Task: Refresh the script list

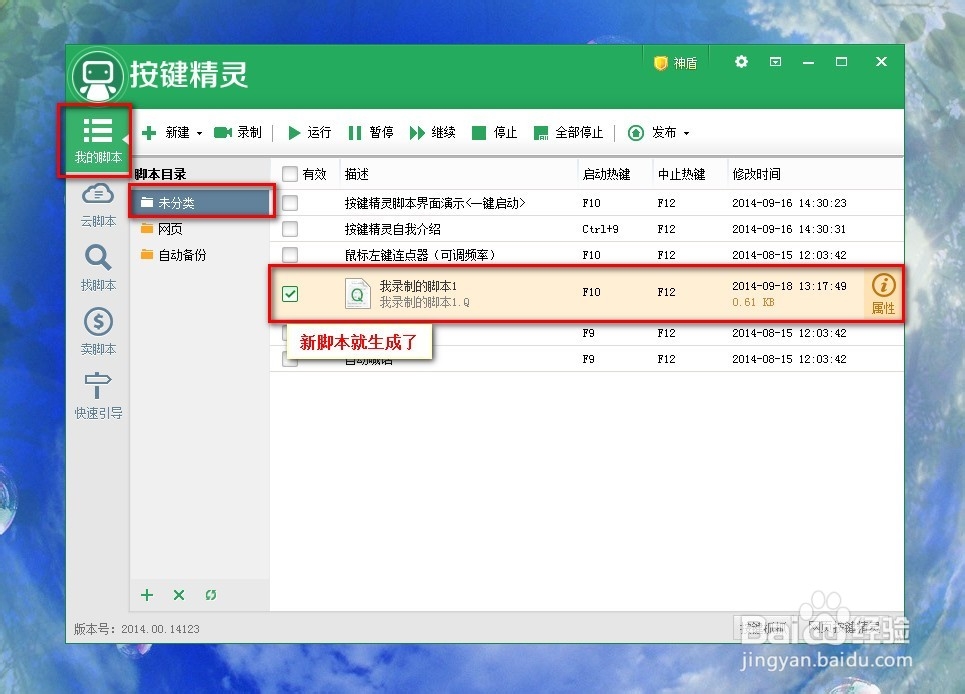Action: (210, 594)
